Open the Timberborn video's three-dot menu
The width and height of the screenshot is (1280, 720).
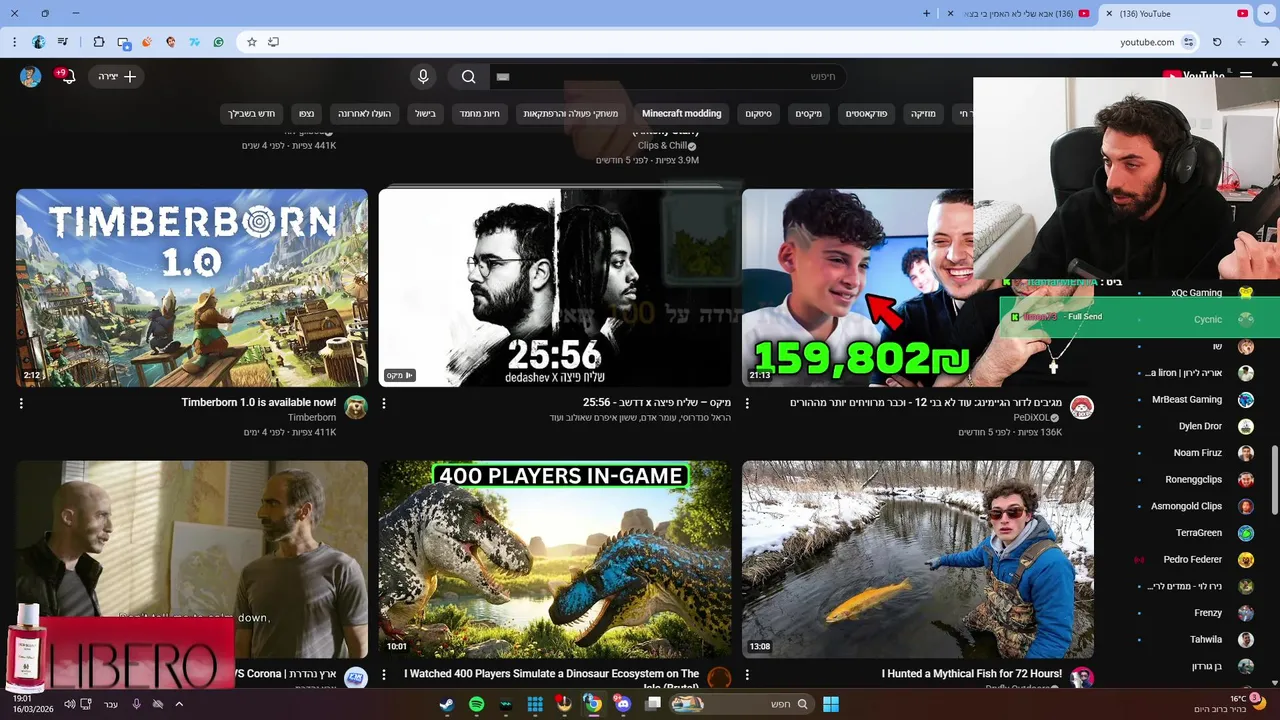click(x=21, y=403)
